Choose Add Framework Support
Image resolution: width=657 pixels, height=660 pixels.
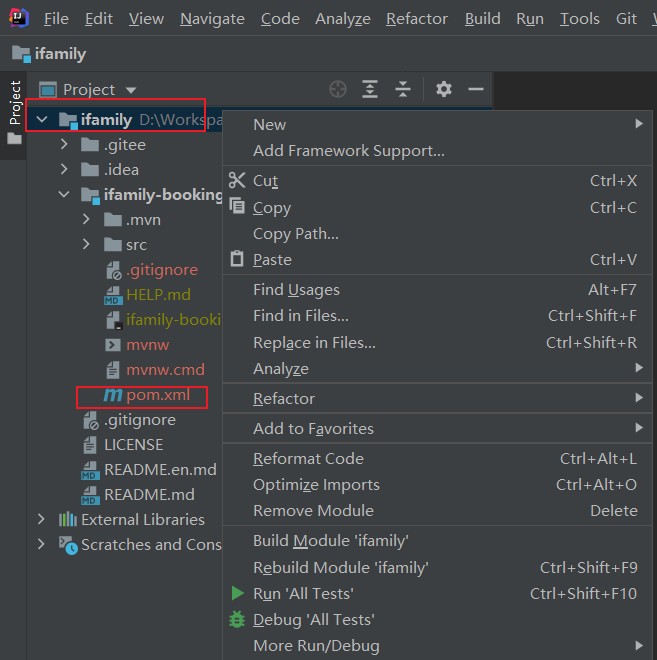(437, 150)
